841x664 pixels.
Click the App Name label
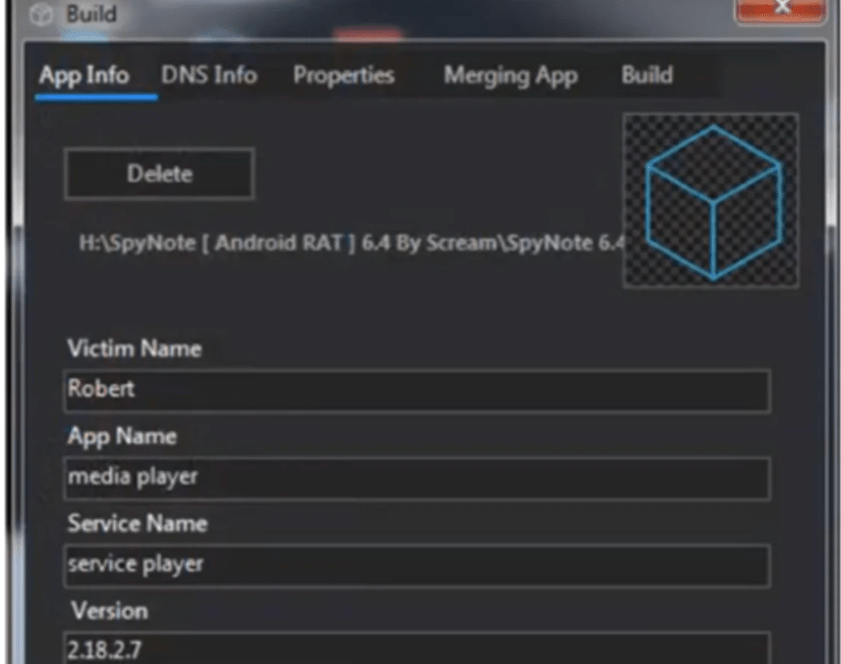pyautogui.click(x=122, y=437)
